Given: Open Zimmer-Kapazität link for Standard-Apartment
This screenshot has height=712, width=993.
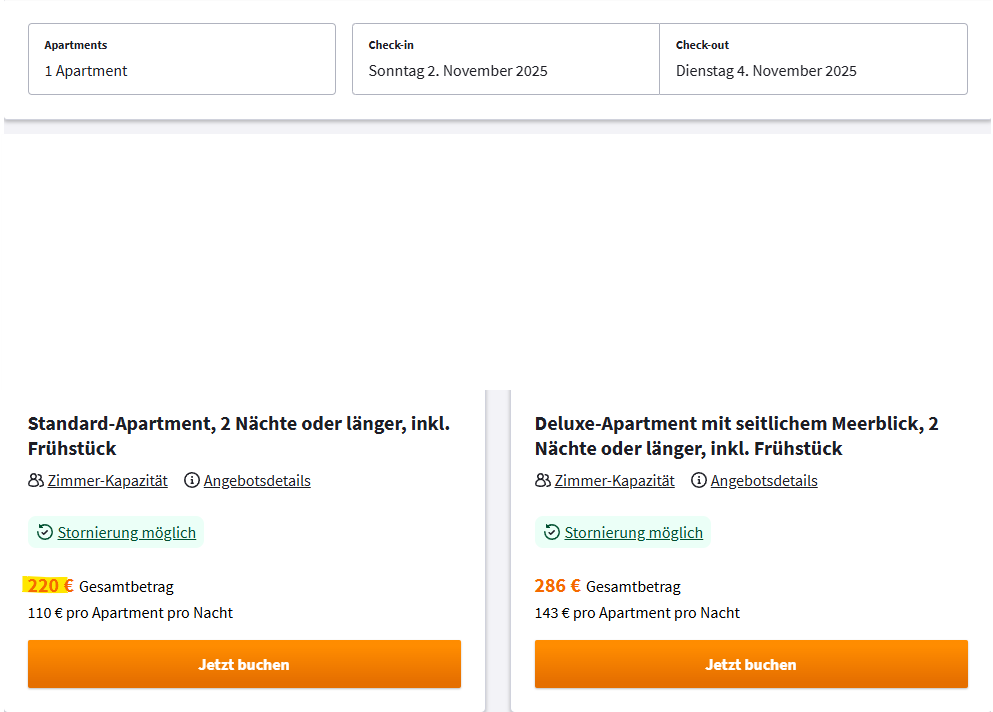Looking at the screenshot, I should click(x=108, y=481).
